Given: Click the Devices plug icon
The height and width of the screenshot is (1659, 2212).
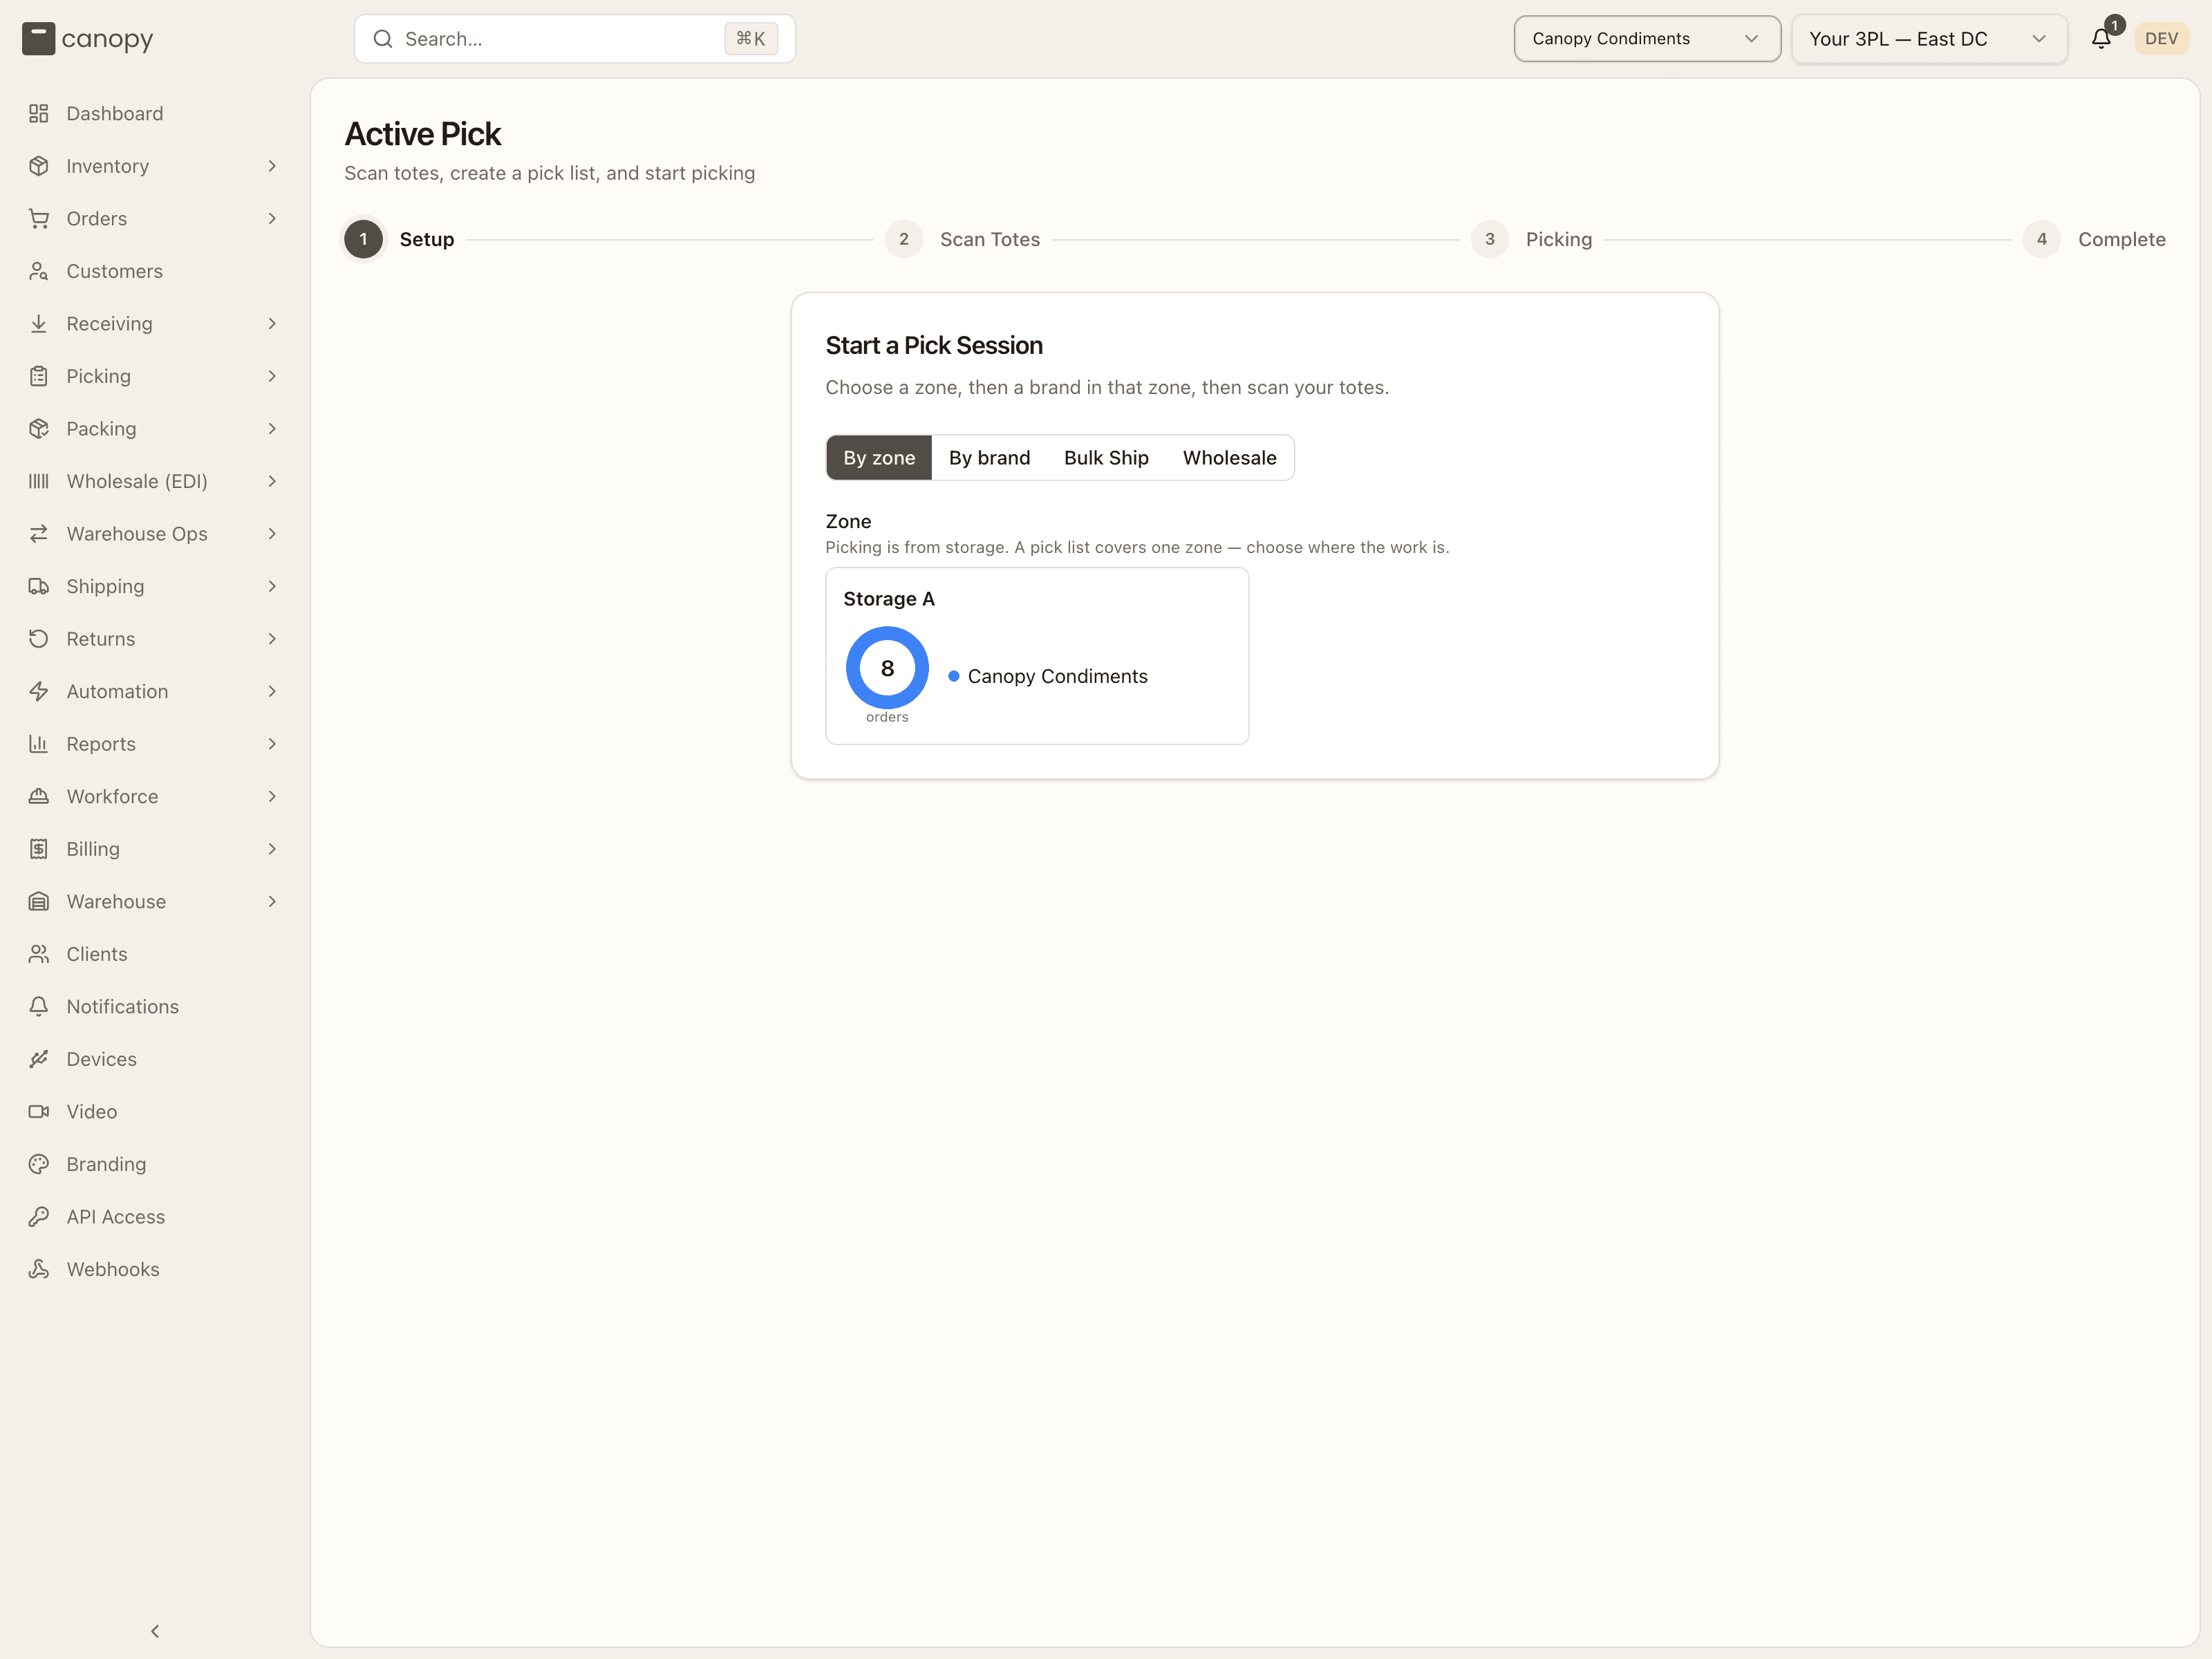Looking at the screenshot, I should pyautogui.click(x=38, y=1059).
